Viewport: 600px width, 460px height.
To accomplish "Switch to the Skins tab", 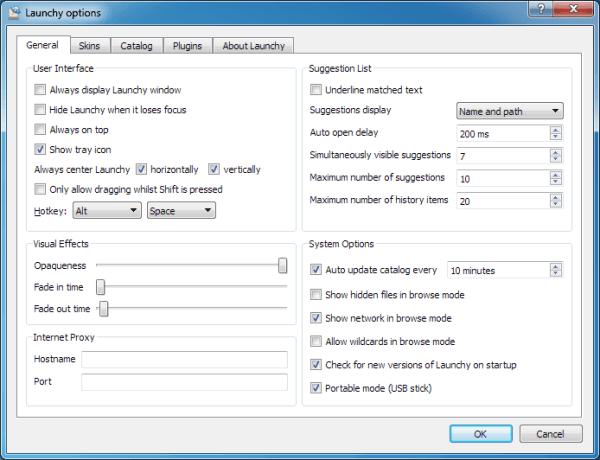I will (x=89, y=46).
